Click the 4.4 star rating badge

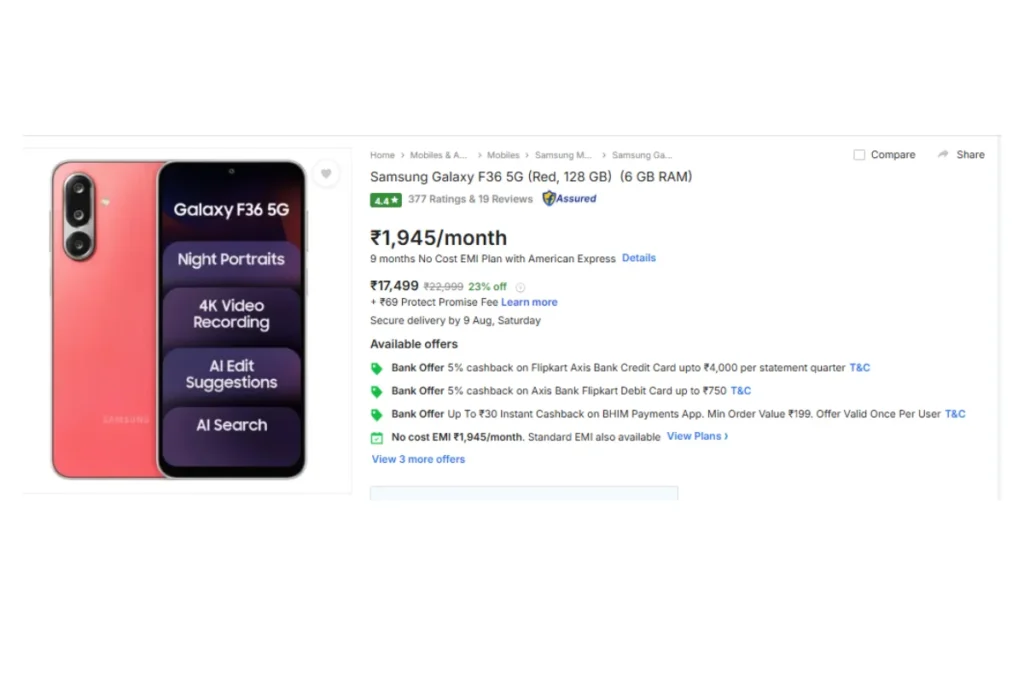385,200
